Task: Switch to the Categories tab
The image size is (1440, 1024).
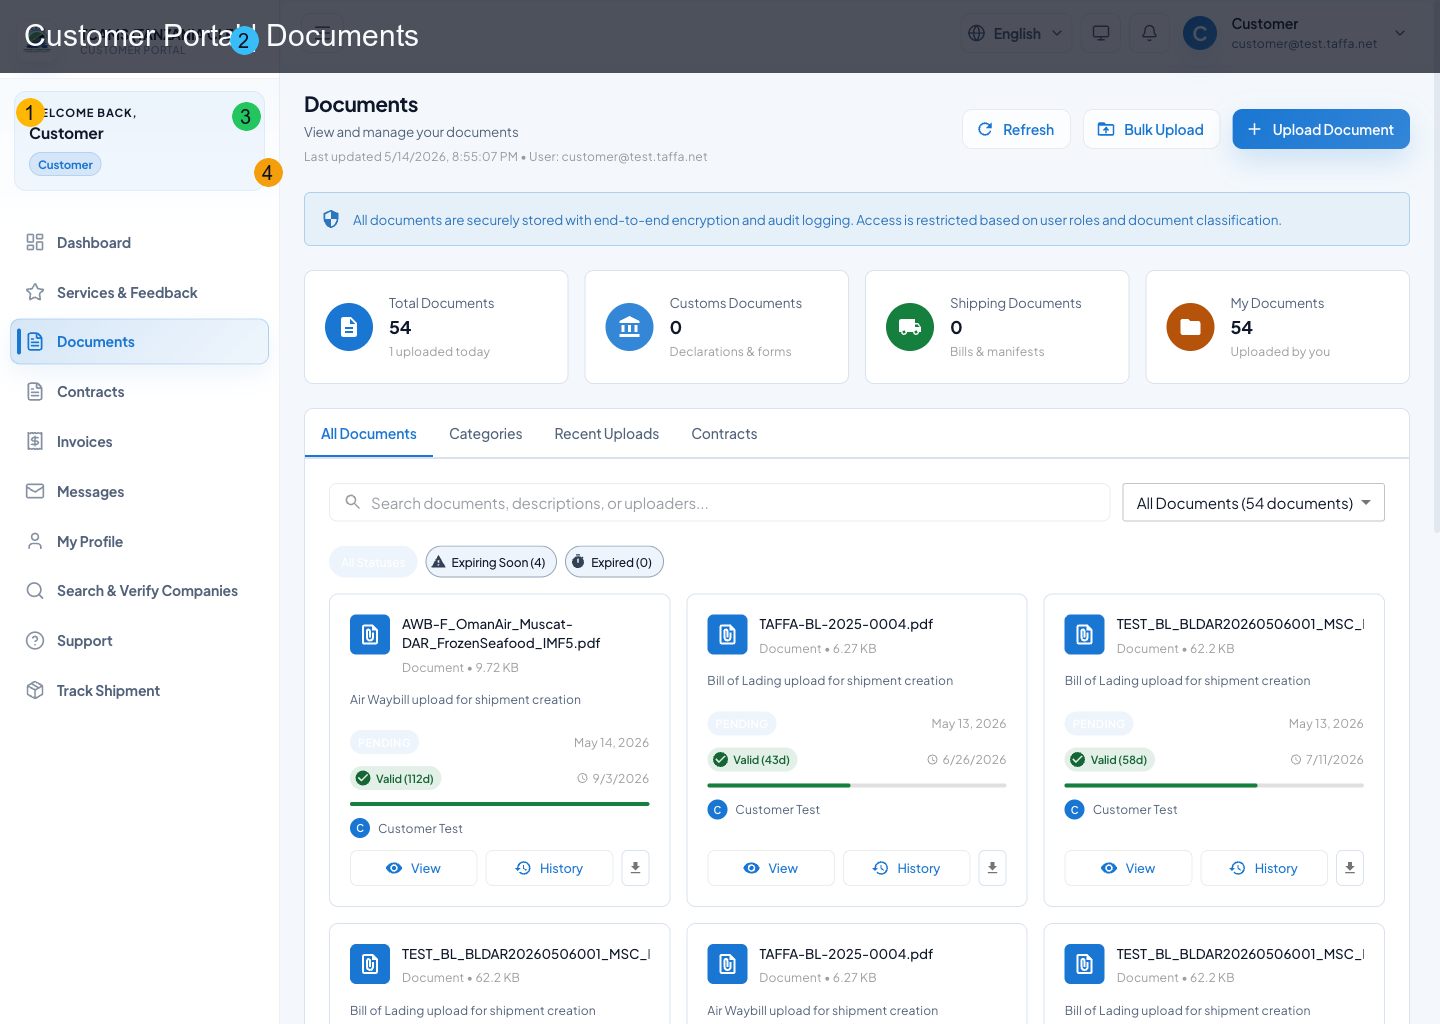Action: [x=486, y=433]
